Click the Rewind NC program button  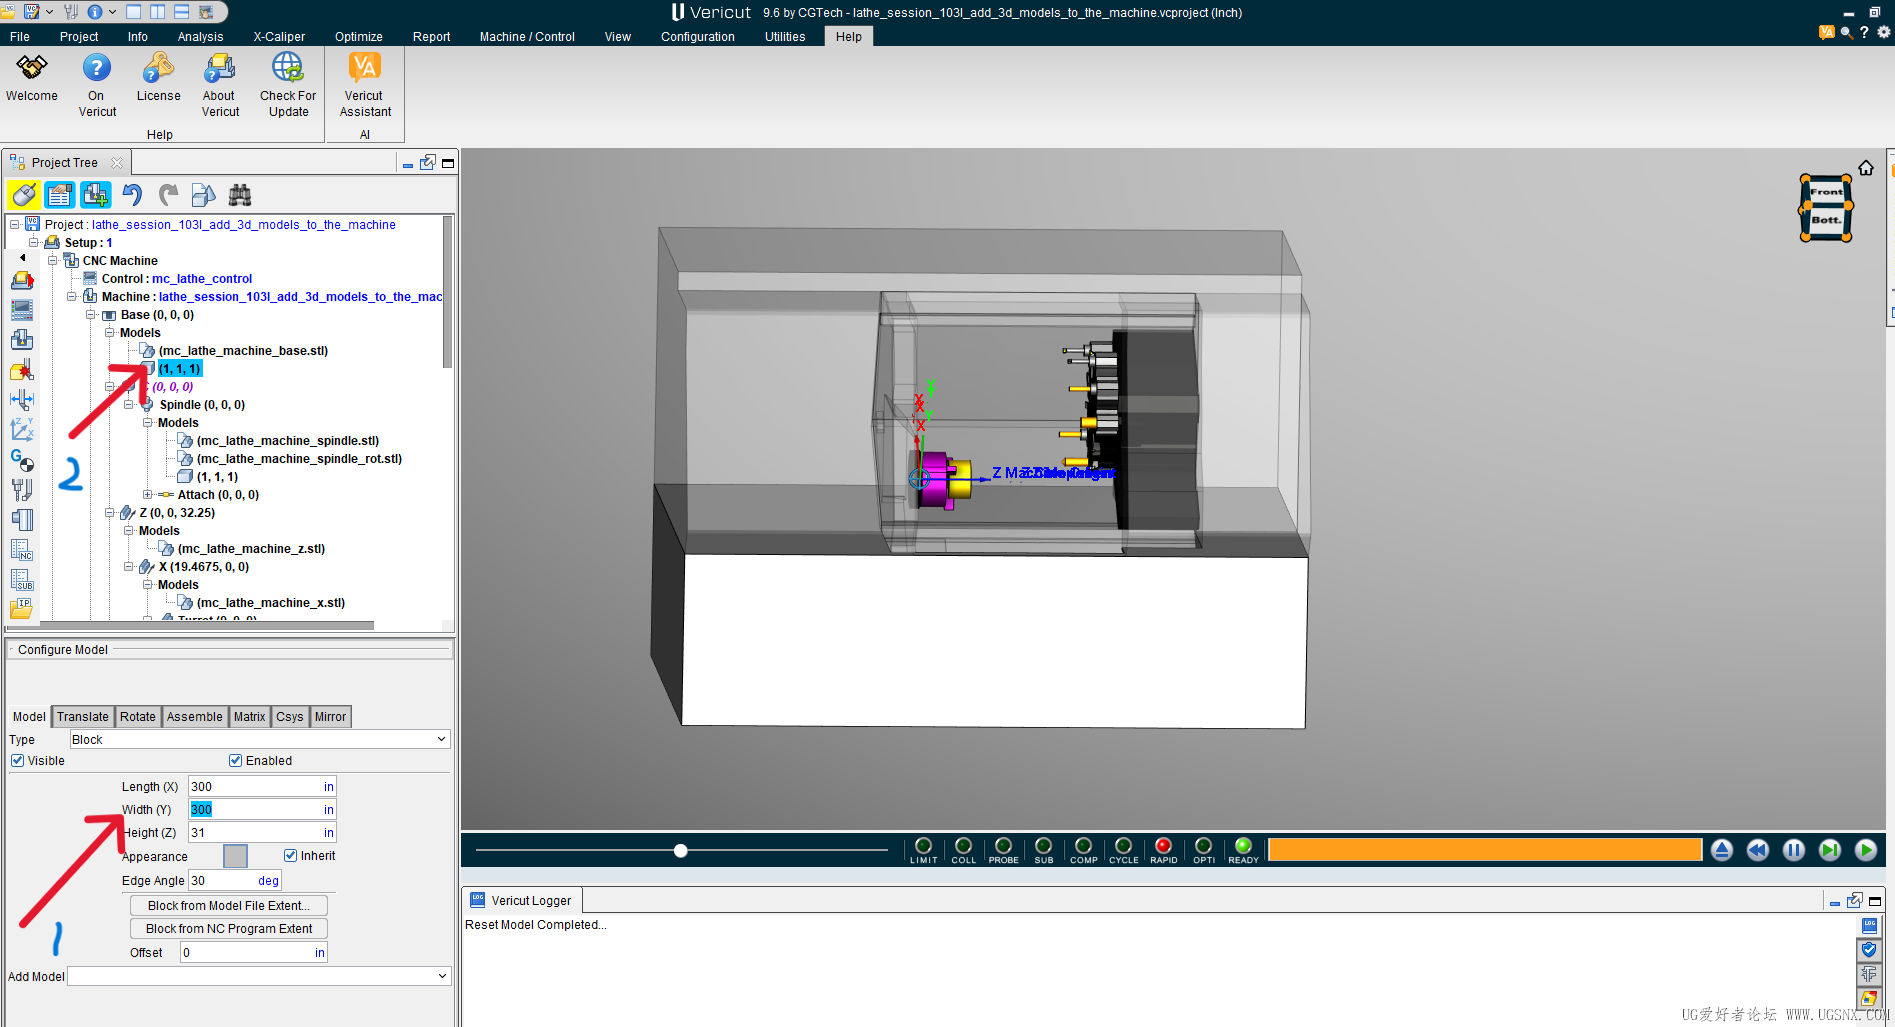coord(1758,850)
